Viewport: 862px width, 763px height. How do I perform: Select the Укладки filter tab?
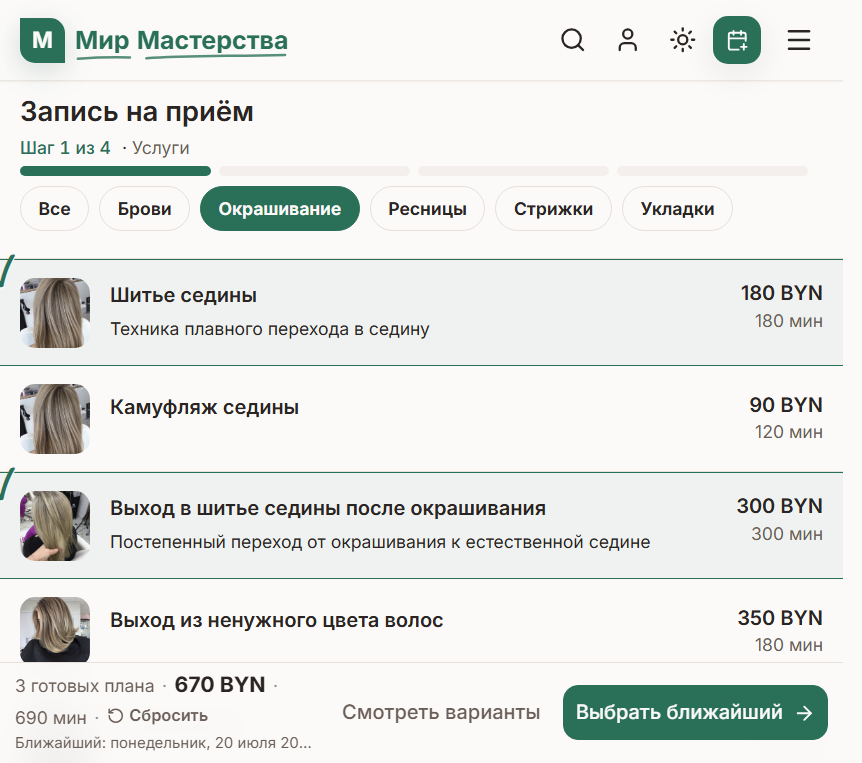pos(677,209)
